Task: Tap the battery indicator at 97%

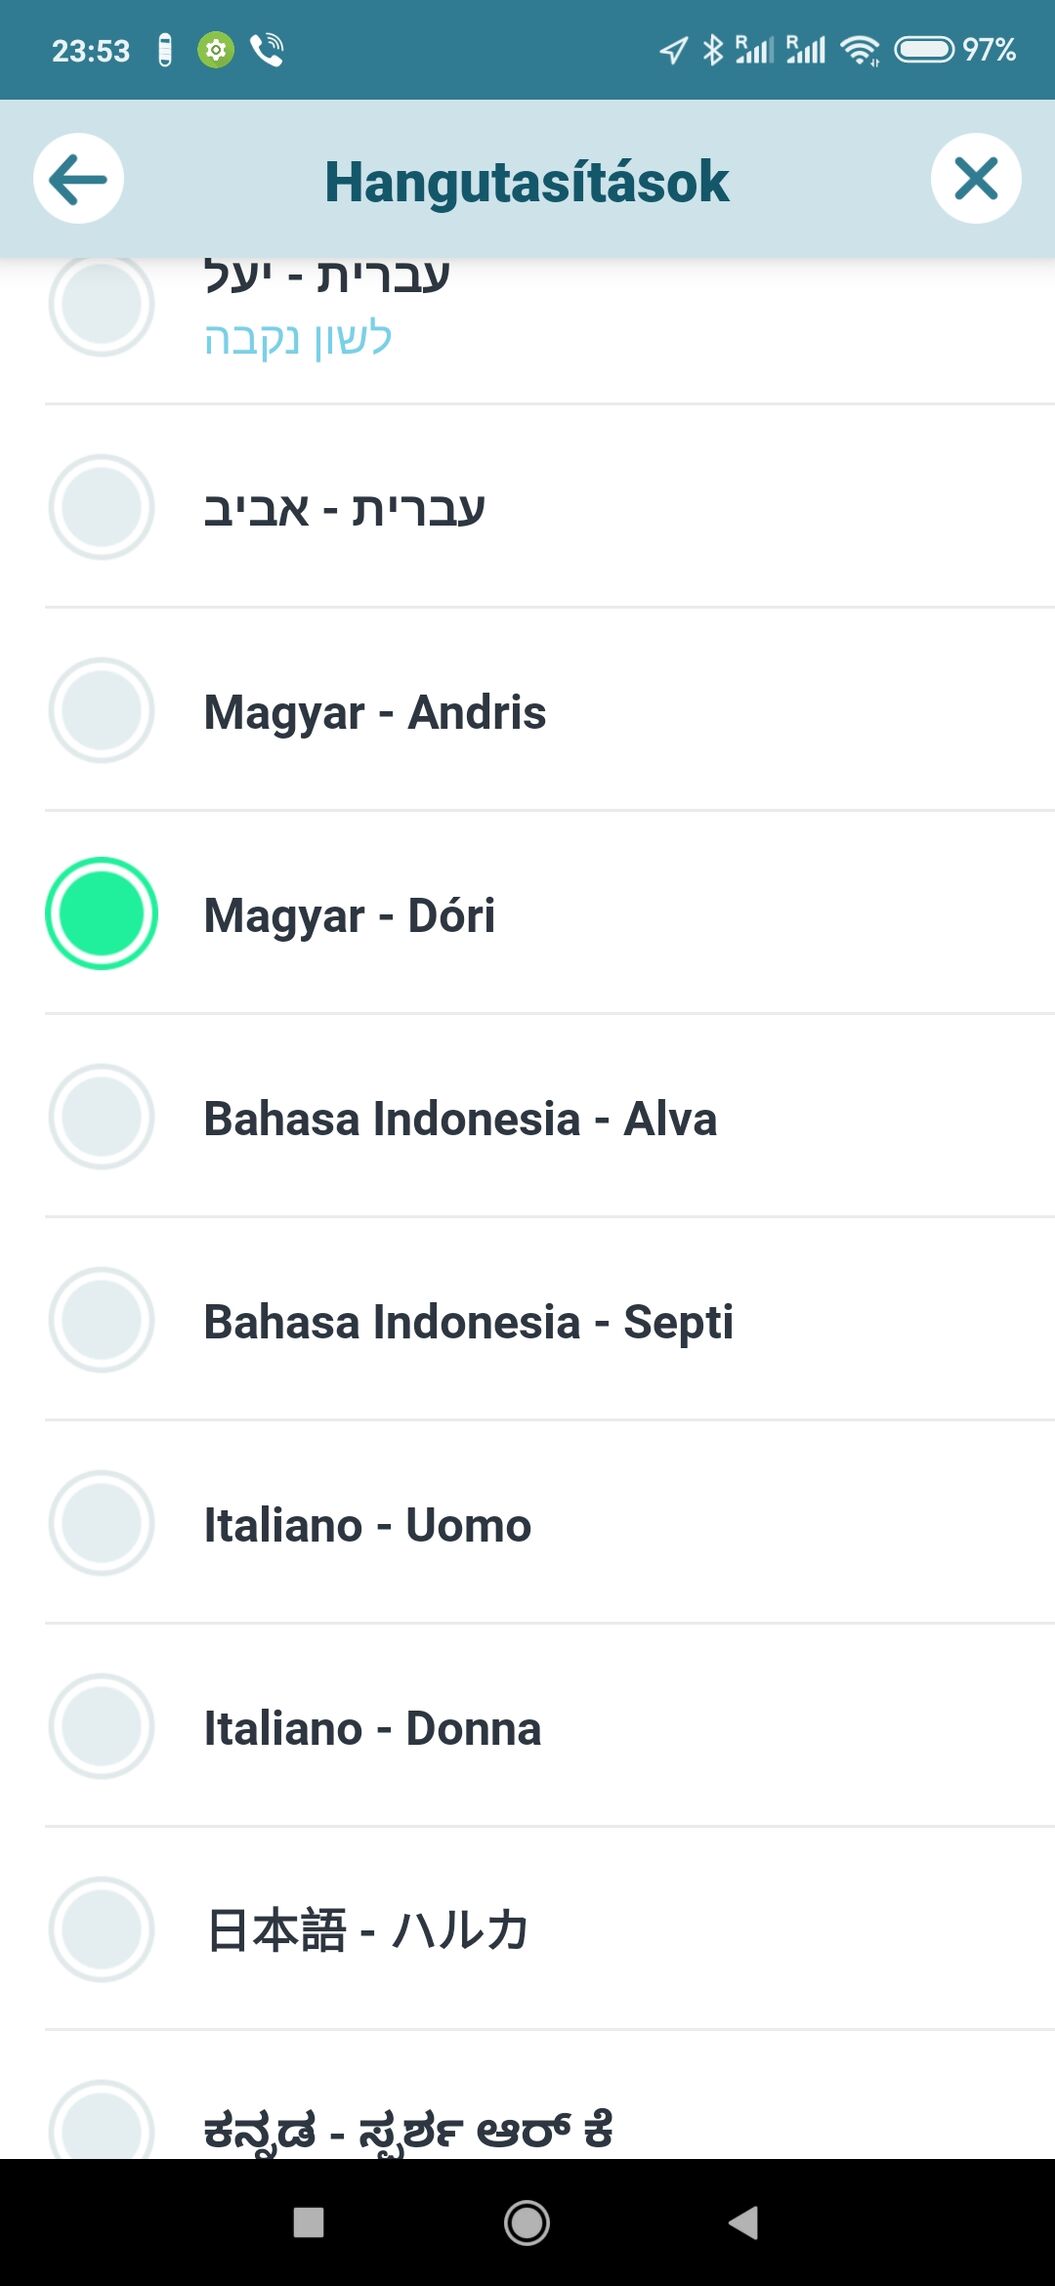Action: [923, 50]
